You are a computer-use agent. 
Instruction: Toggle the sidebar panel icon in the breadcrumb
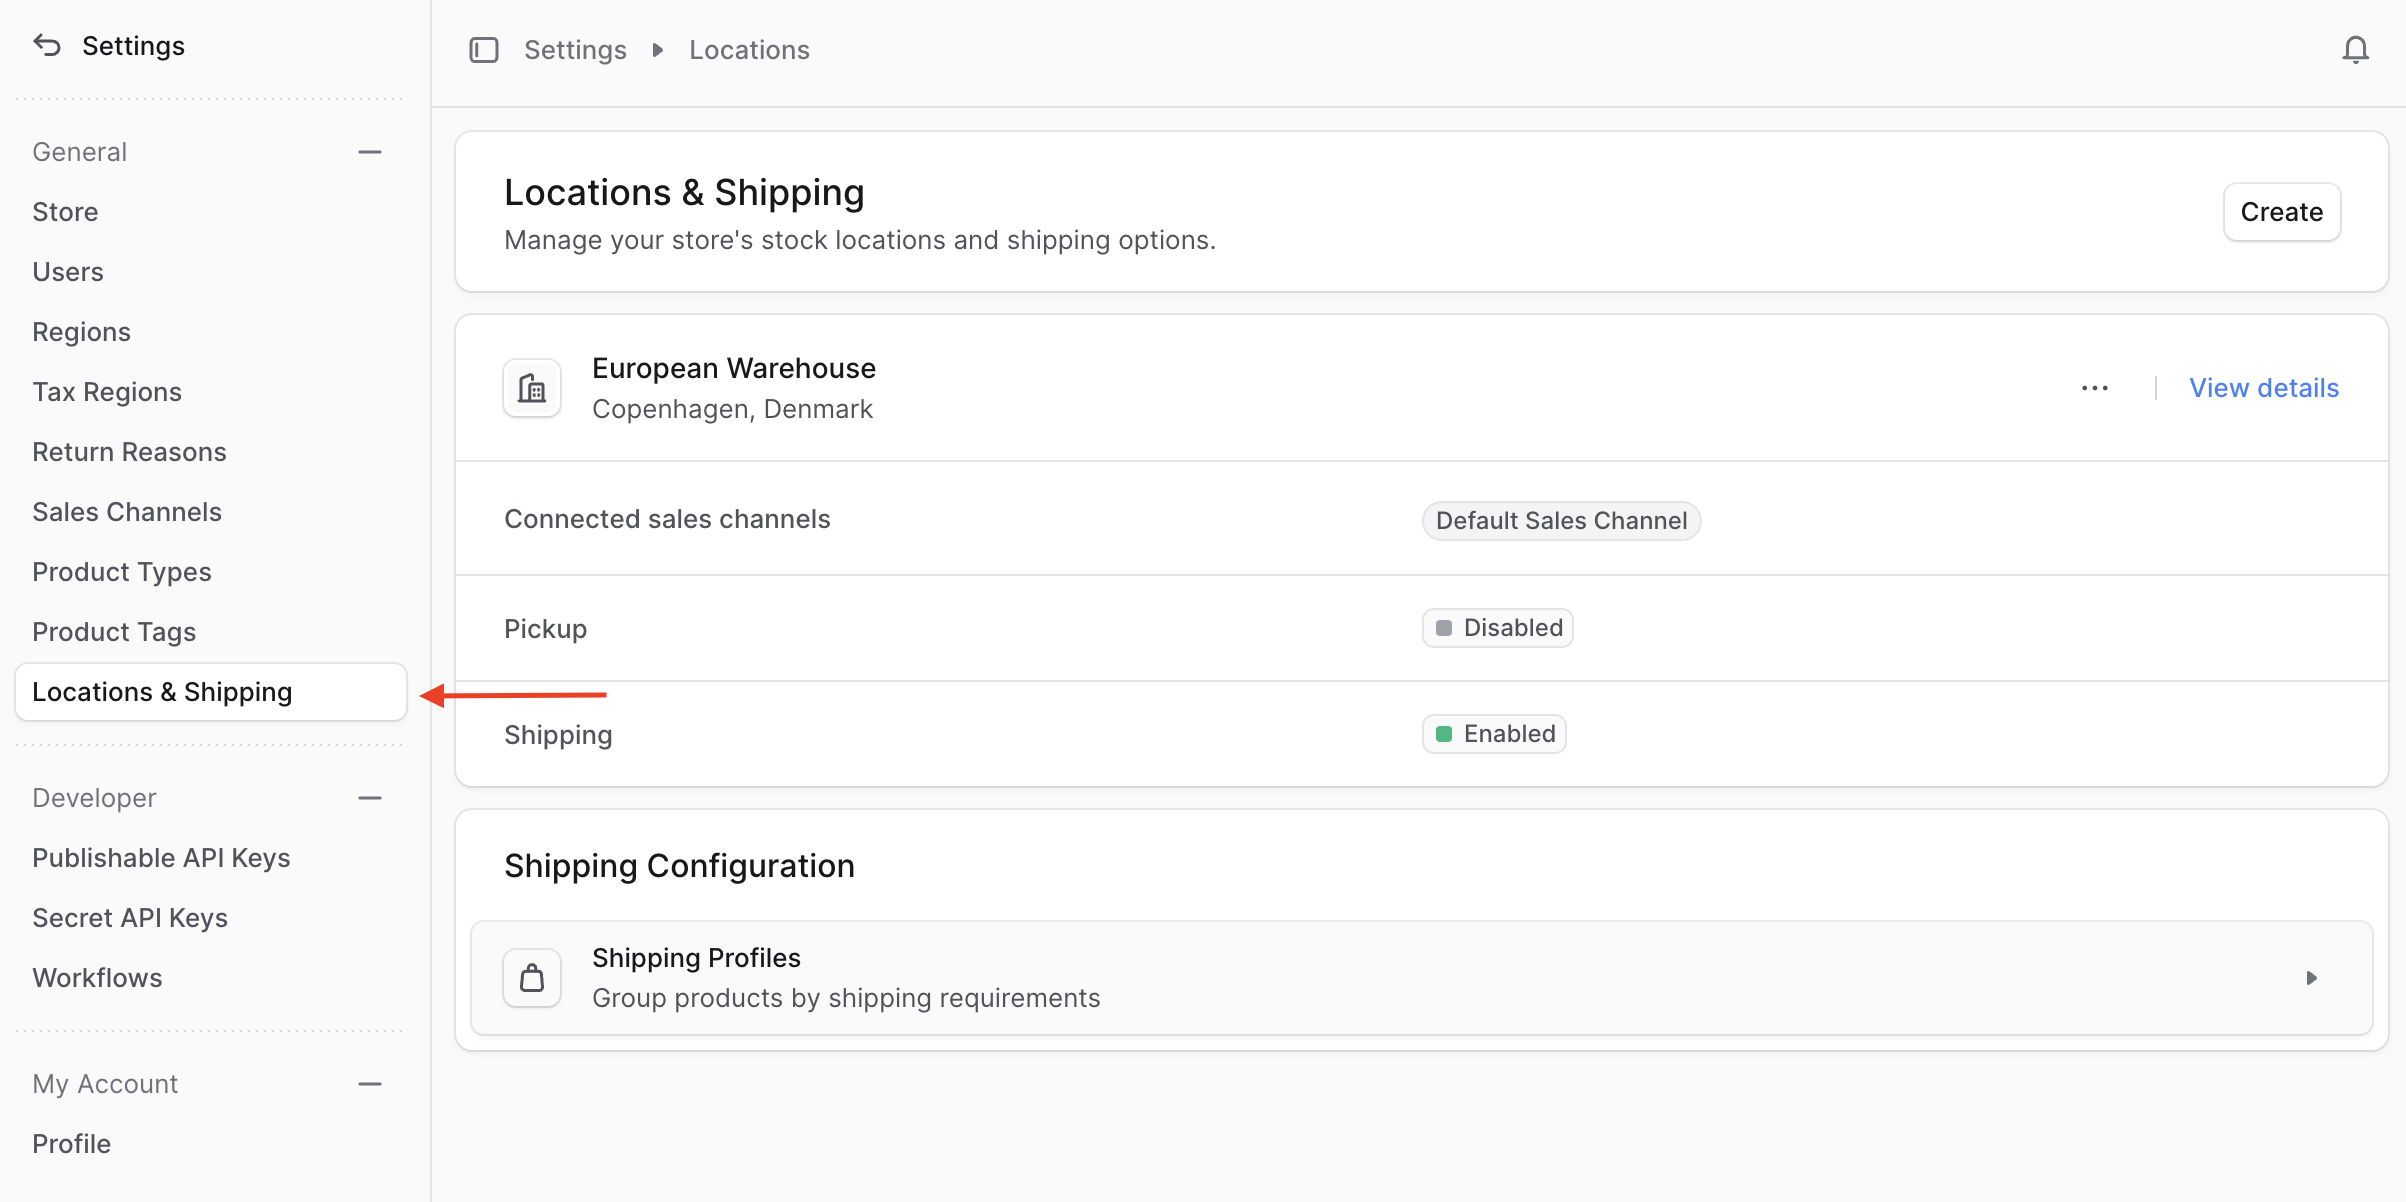(x=484, y=49)
